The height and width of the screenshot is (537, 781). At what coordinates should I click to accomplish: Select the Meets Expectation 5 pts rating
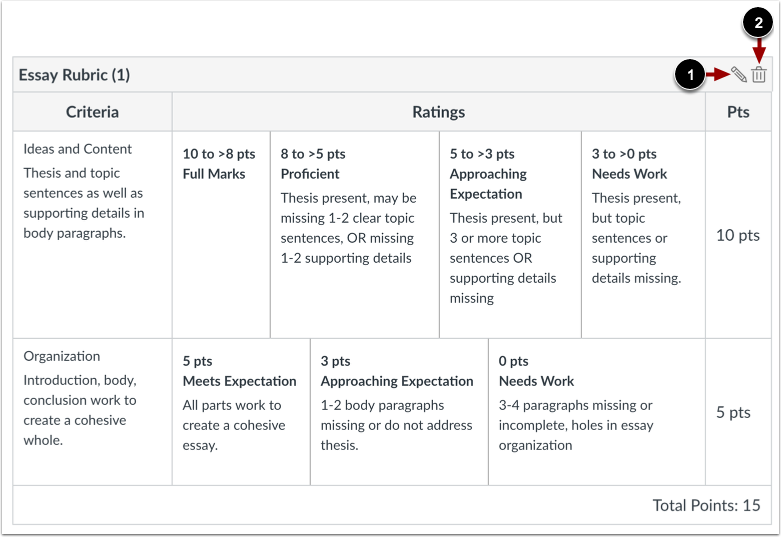click(x=241, y=412)
